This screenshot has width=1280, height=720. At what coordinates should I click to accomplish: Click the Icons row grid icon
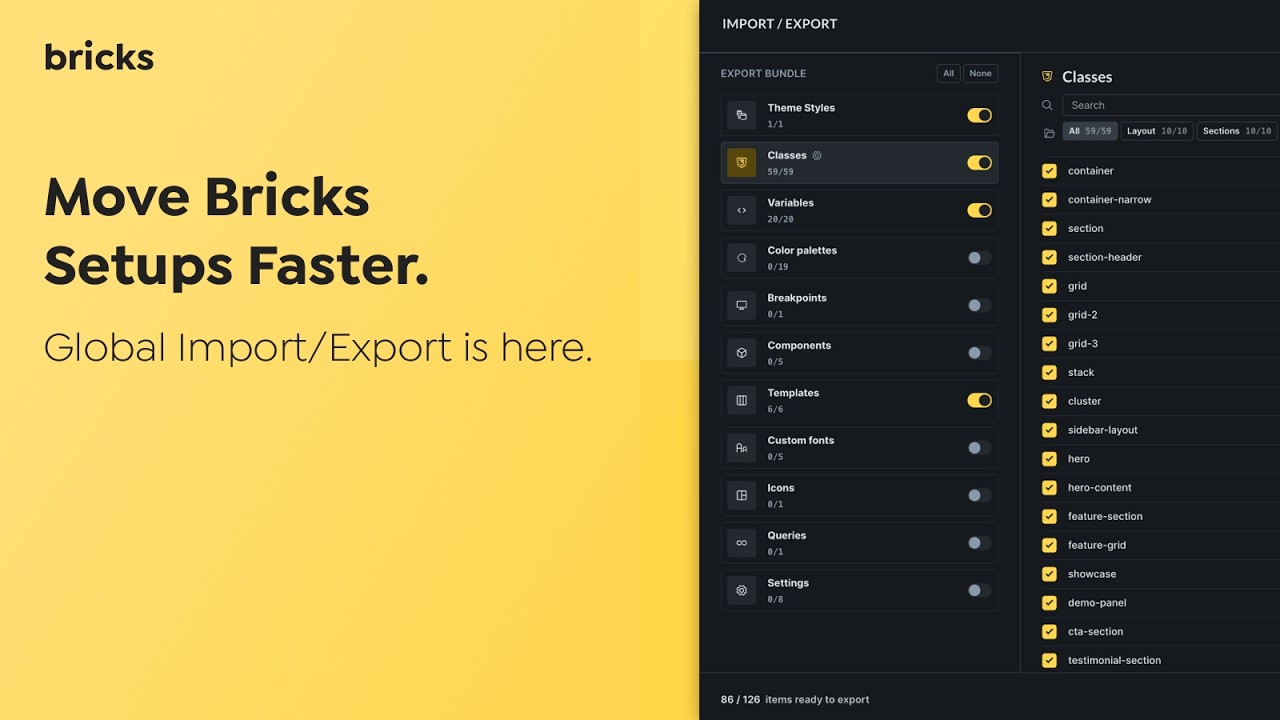click(742, 495)
